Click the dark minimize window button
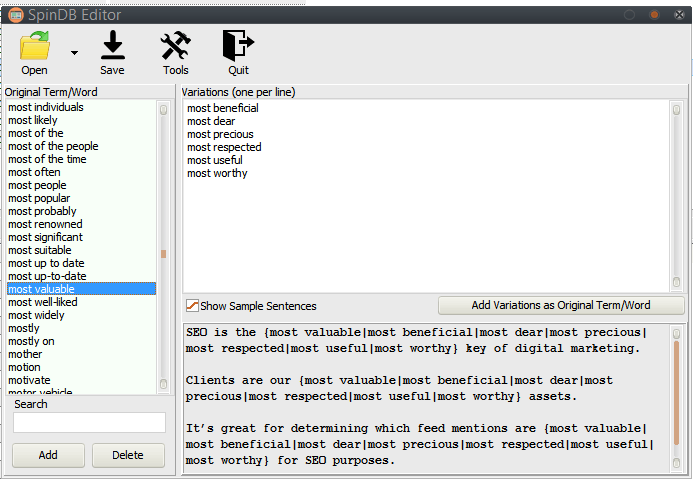 [x=629, y=15]
